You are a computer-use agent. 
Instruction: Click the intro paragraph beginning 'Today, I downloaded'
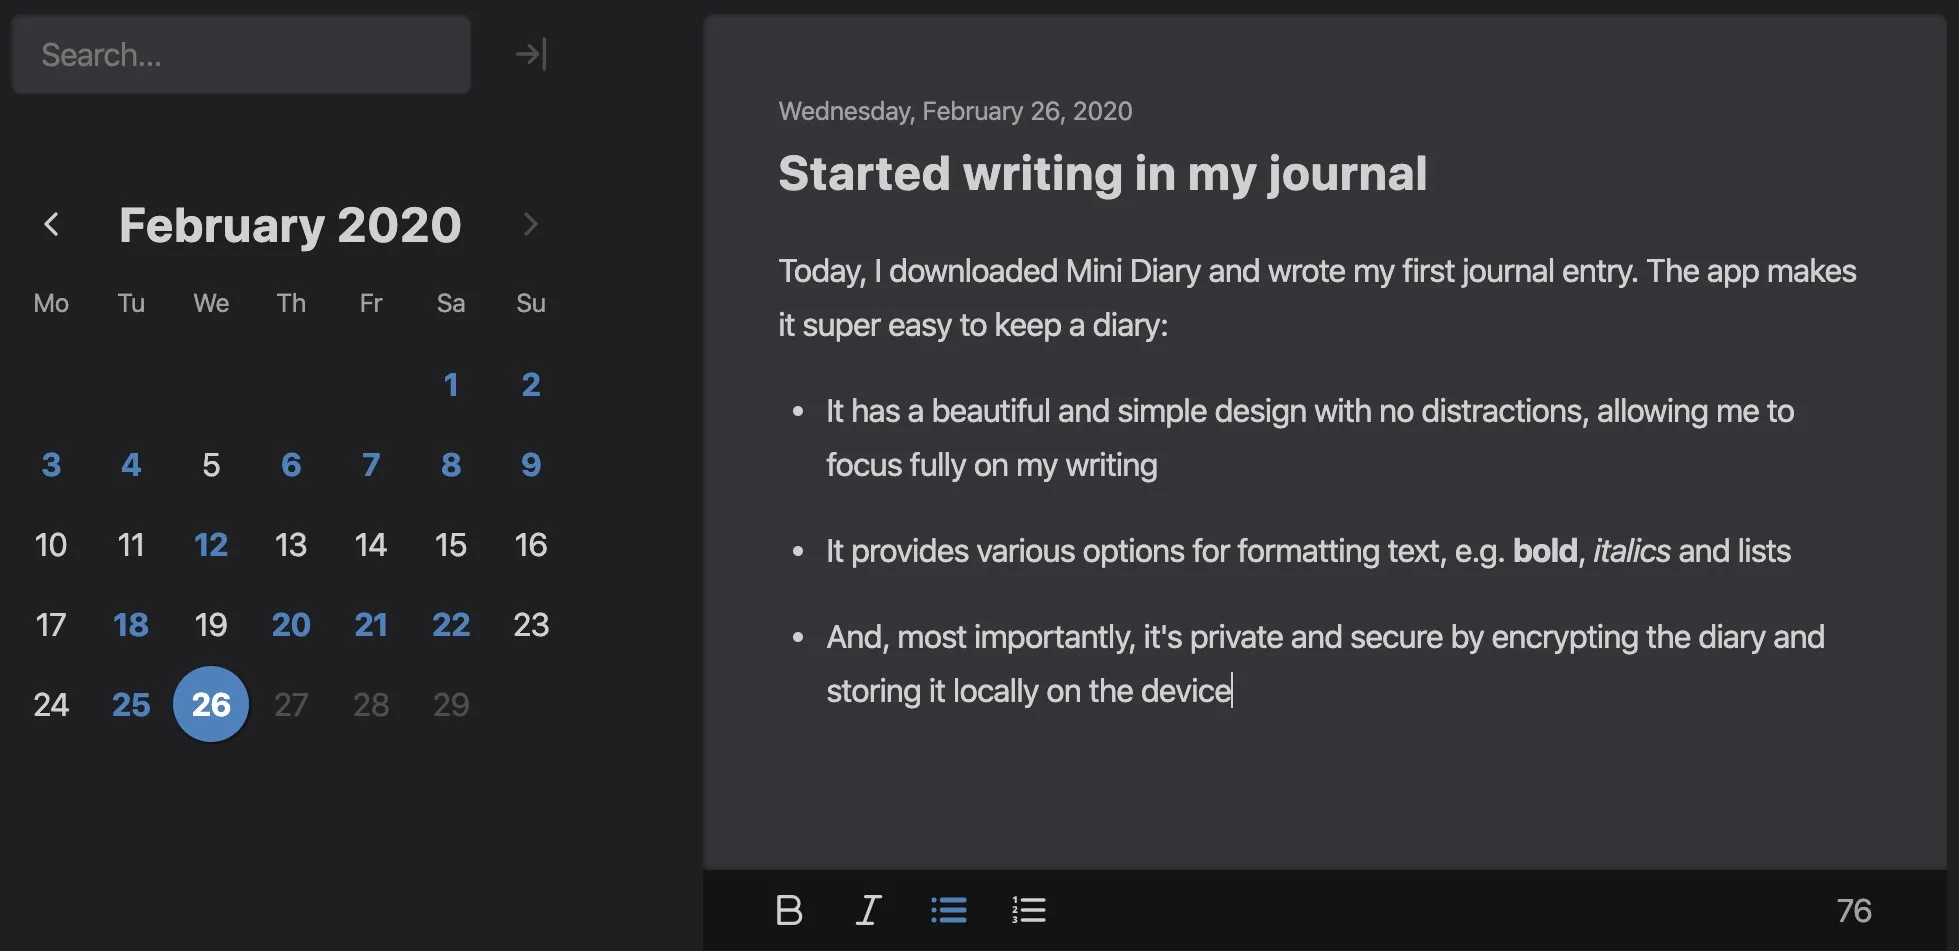tap(1317, 298)
